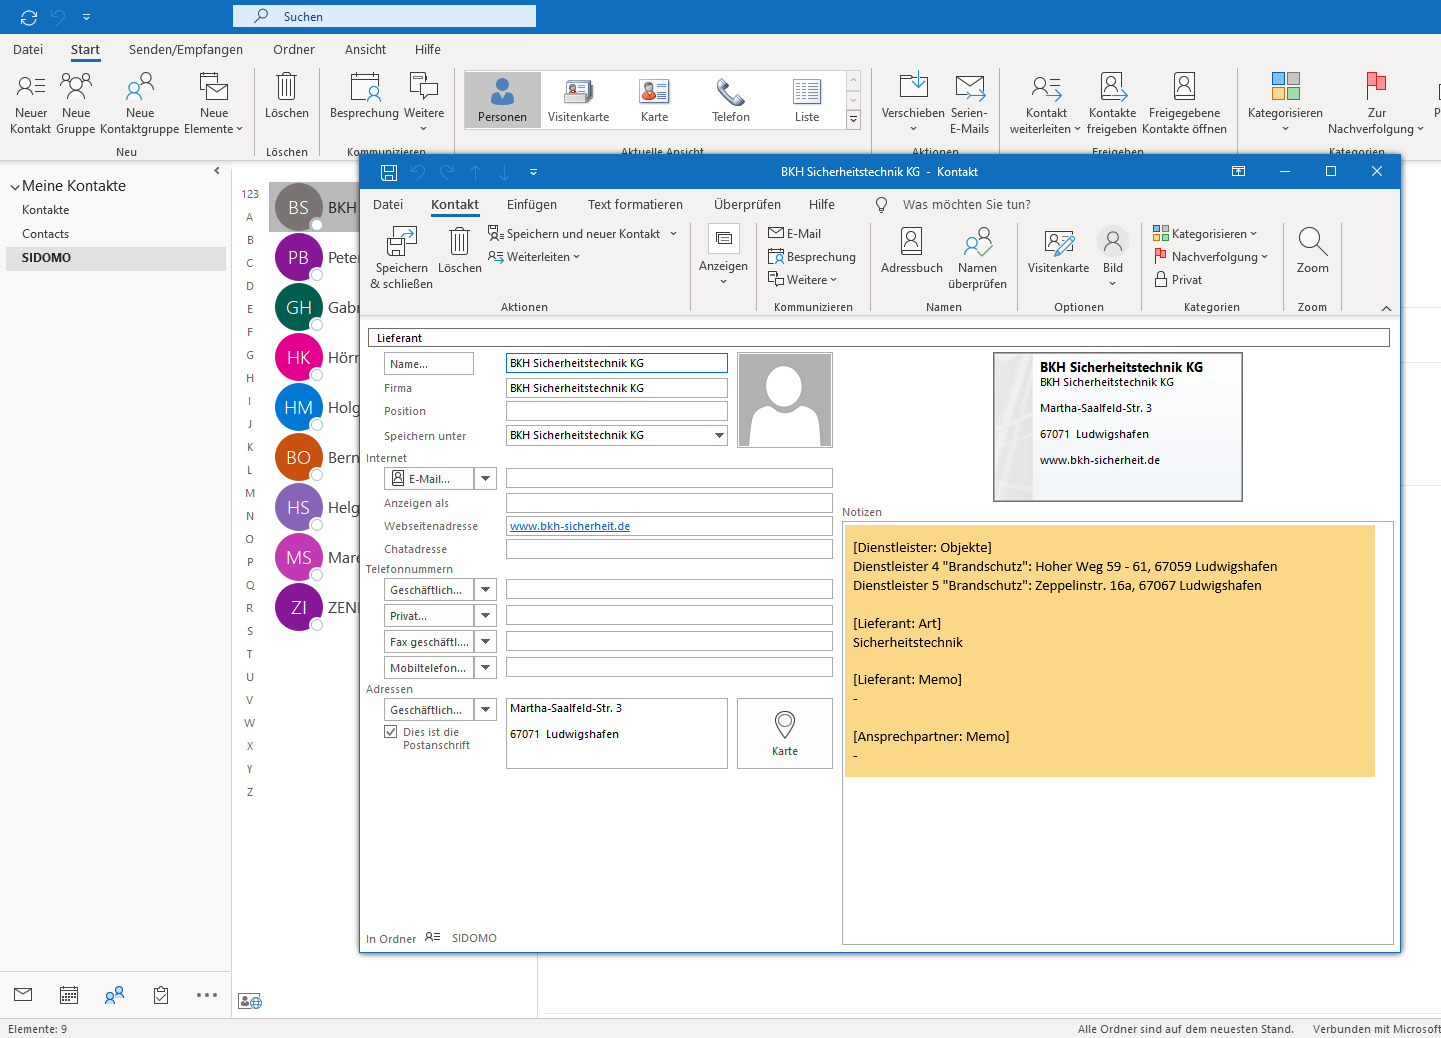Click the Was möchten Sie tun? box

[x=966, y=204]
